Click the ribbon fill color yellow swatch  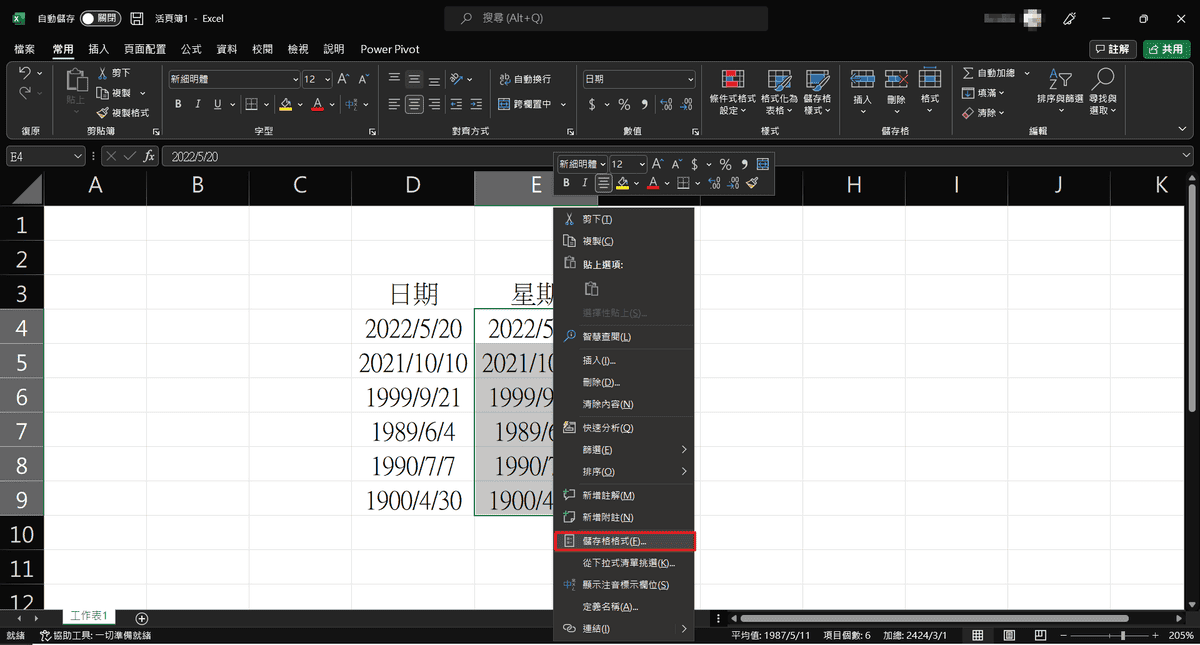[285, 104]
